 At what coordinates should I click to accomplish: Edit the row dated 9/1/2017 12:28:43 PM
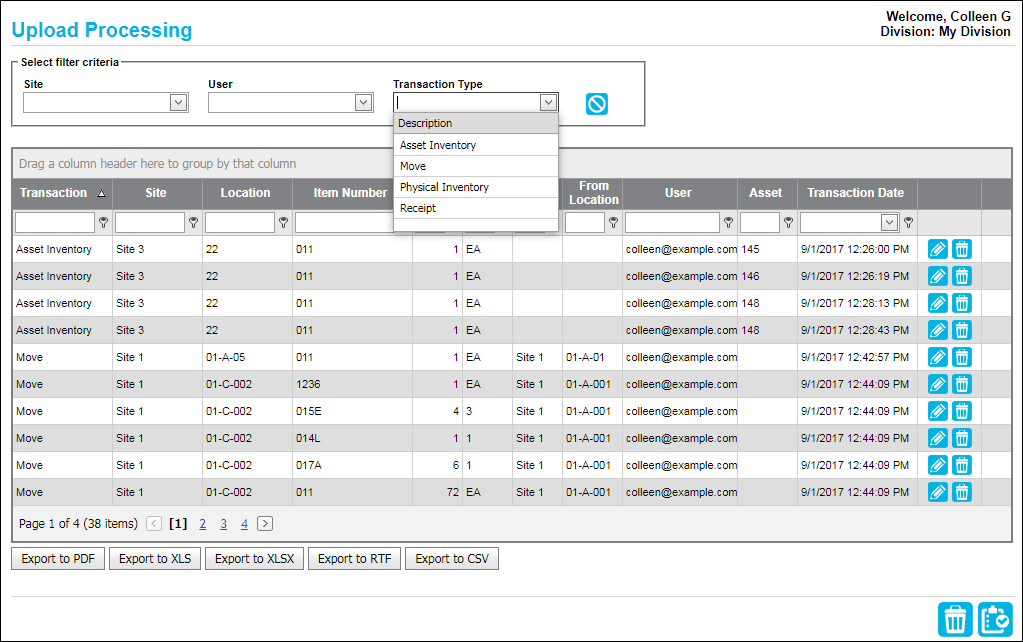(938, 330)
